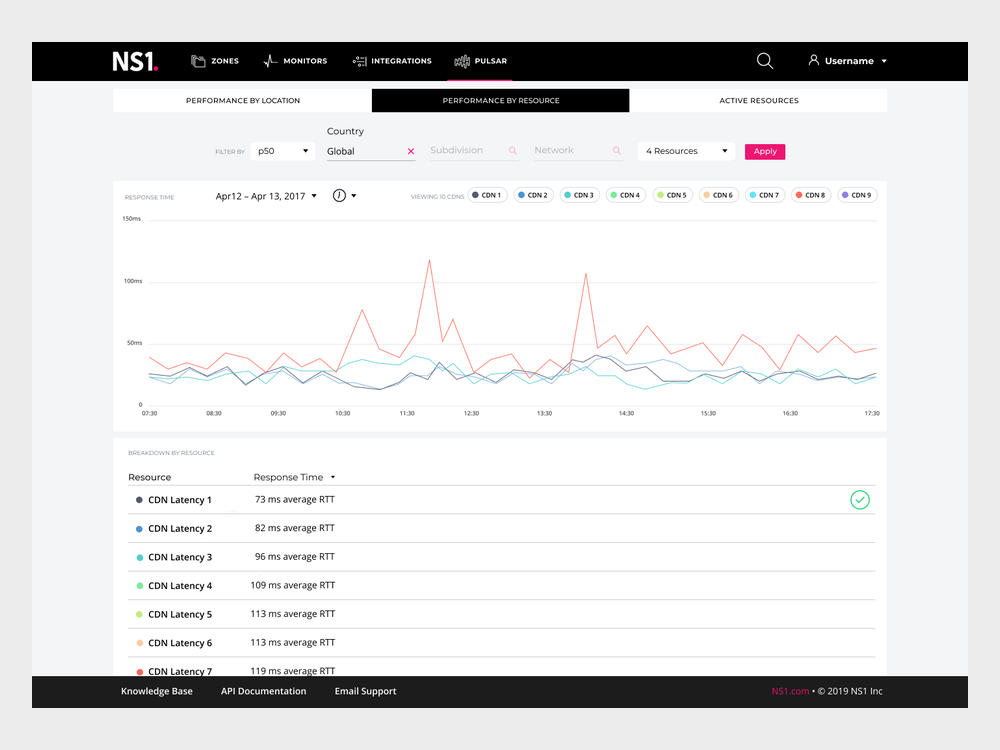Toggle the CDN 6 series
The width and height of the screenshot is (1000, 750).
719,195
